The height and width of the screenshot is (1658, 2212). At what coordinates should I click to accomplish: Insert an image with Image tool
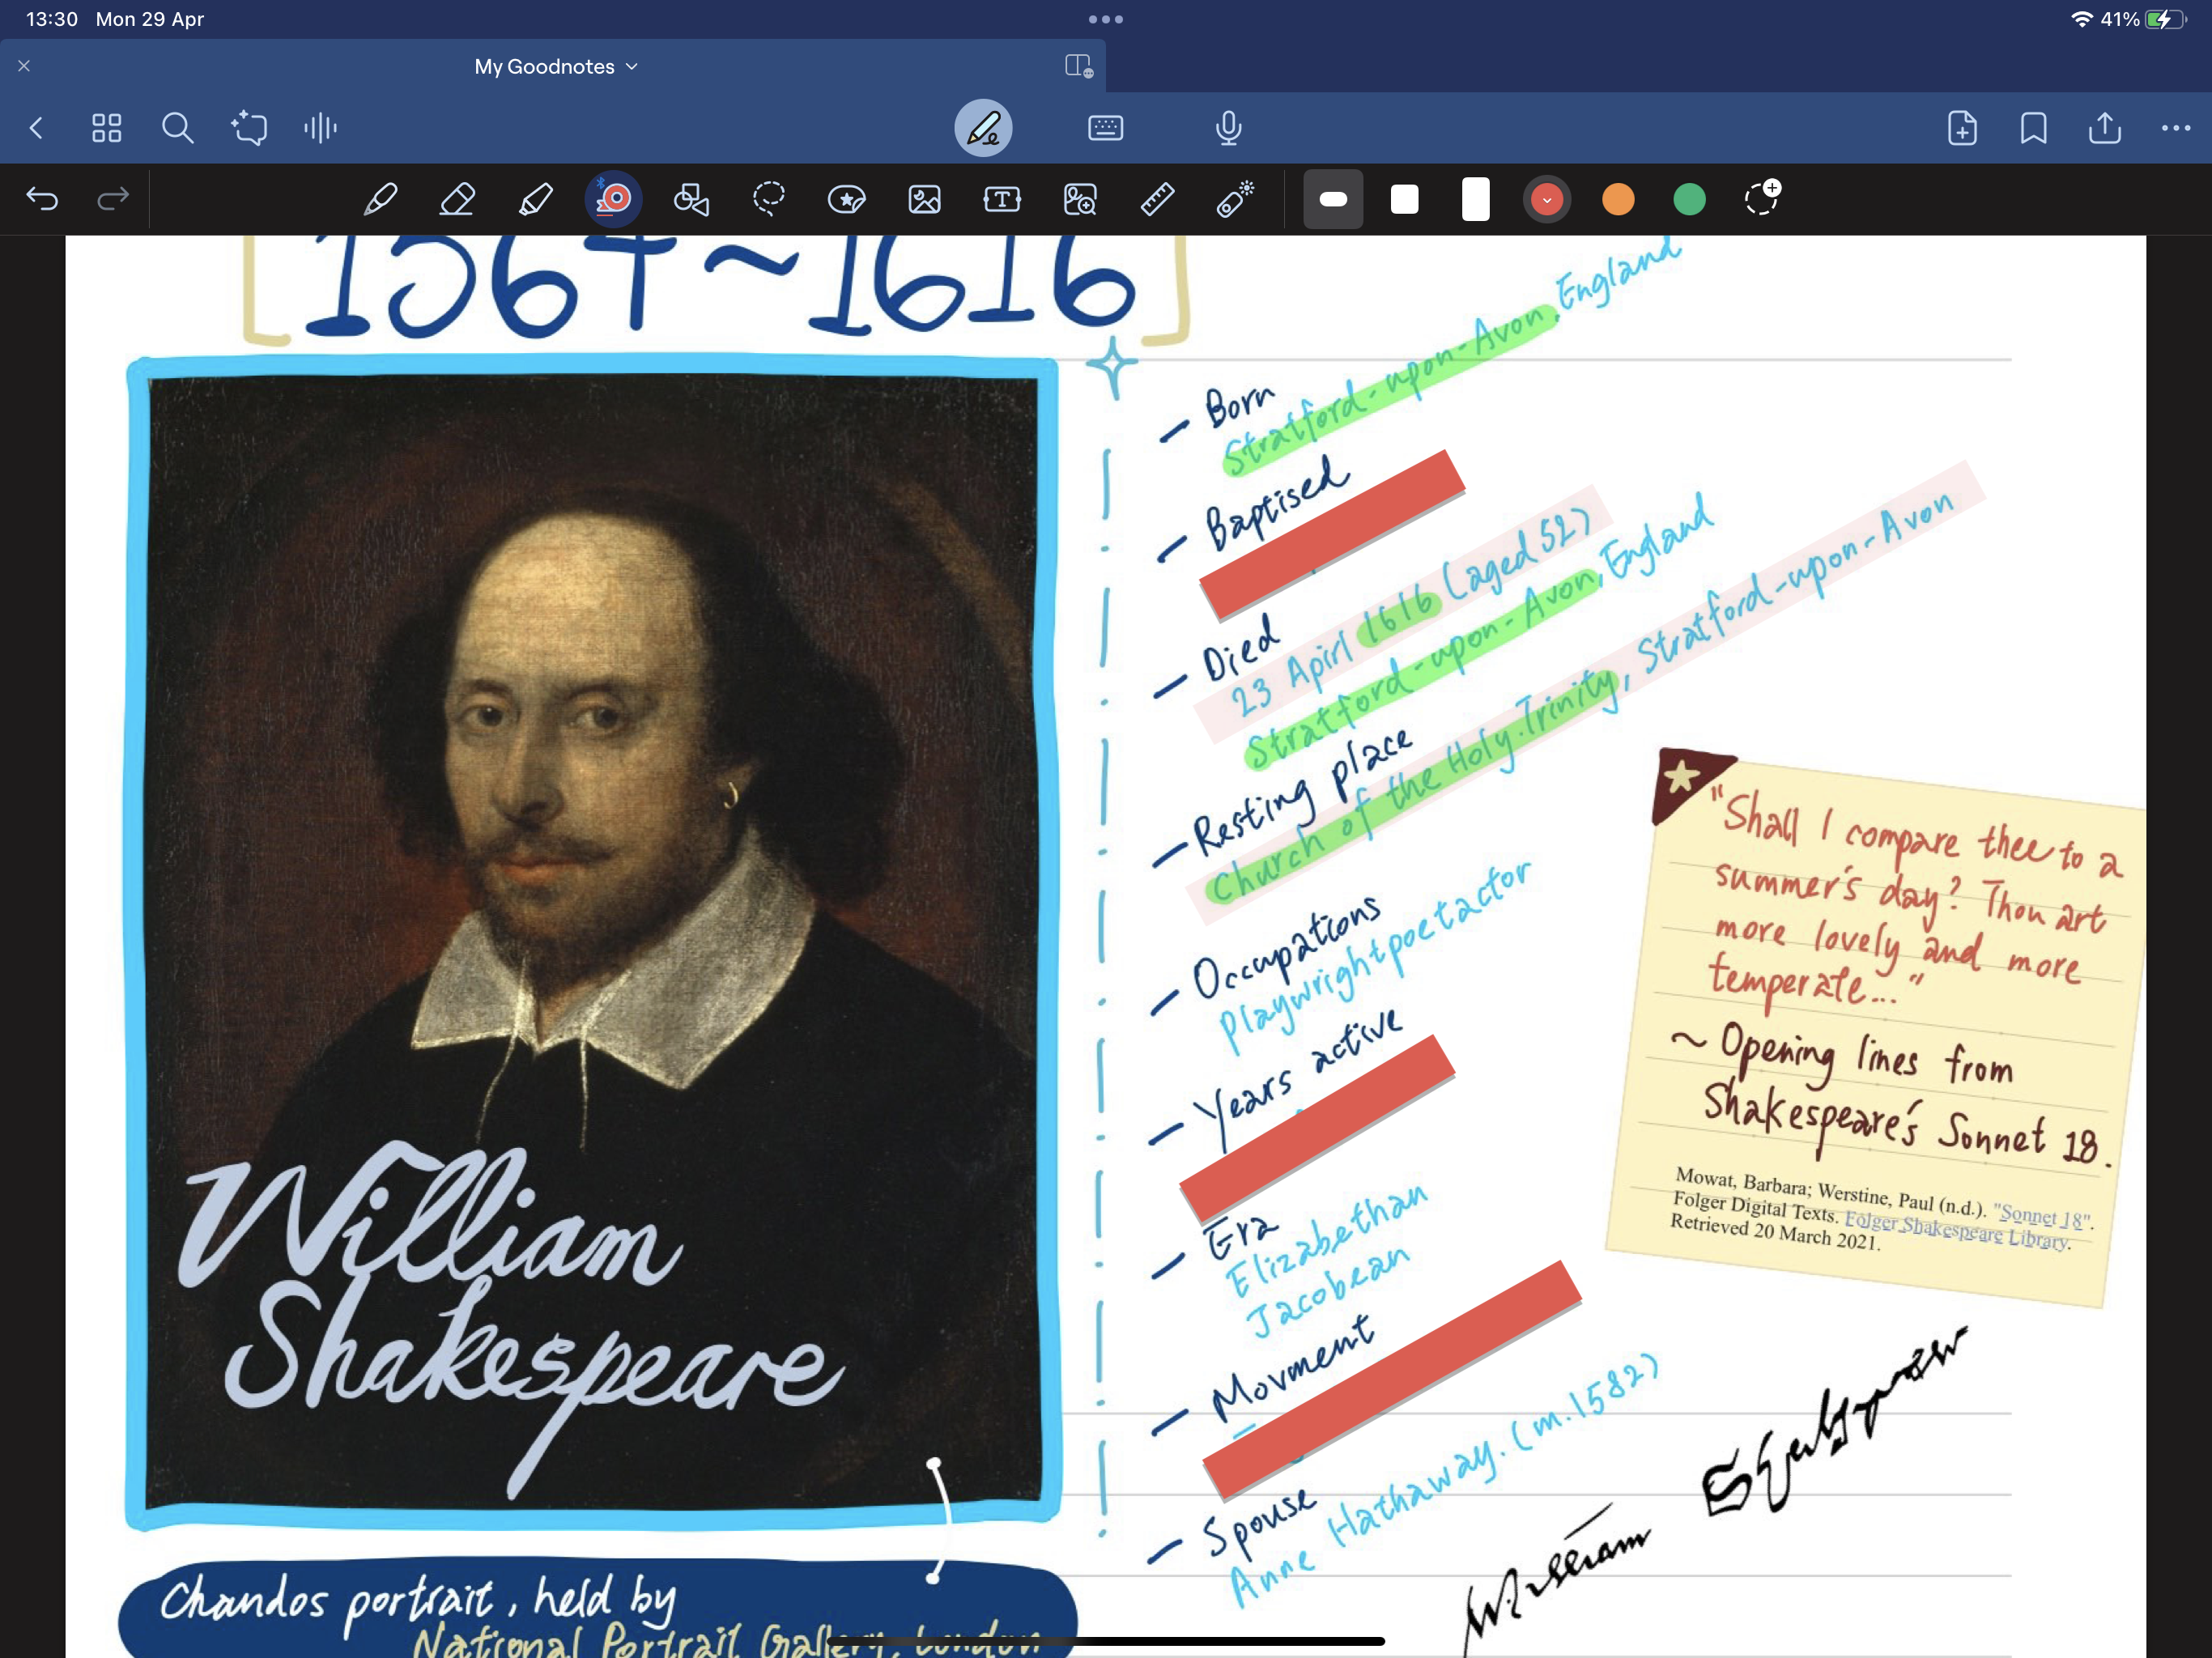pyautogui.click(x=924, y=199)
